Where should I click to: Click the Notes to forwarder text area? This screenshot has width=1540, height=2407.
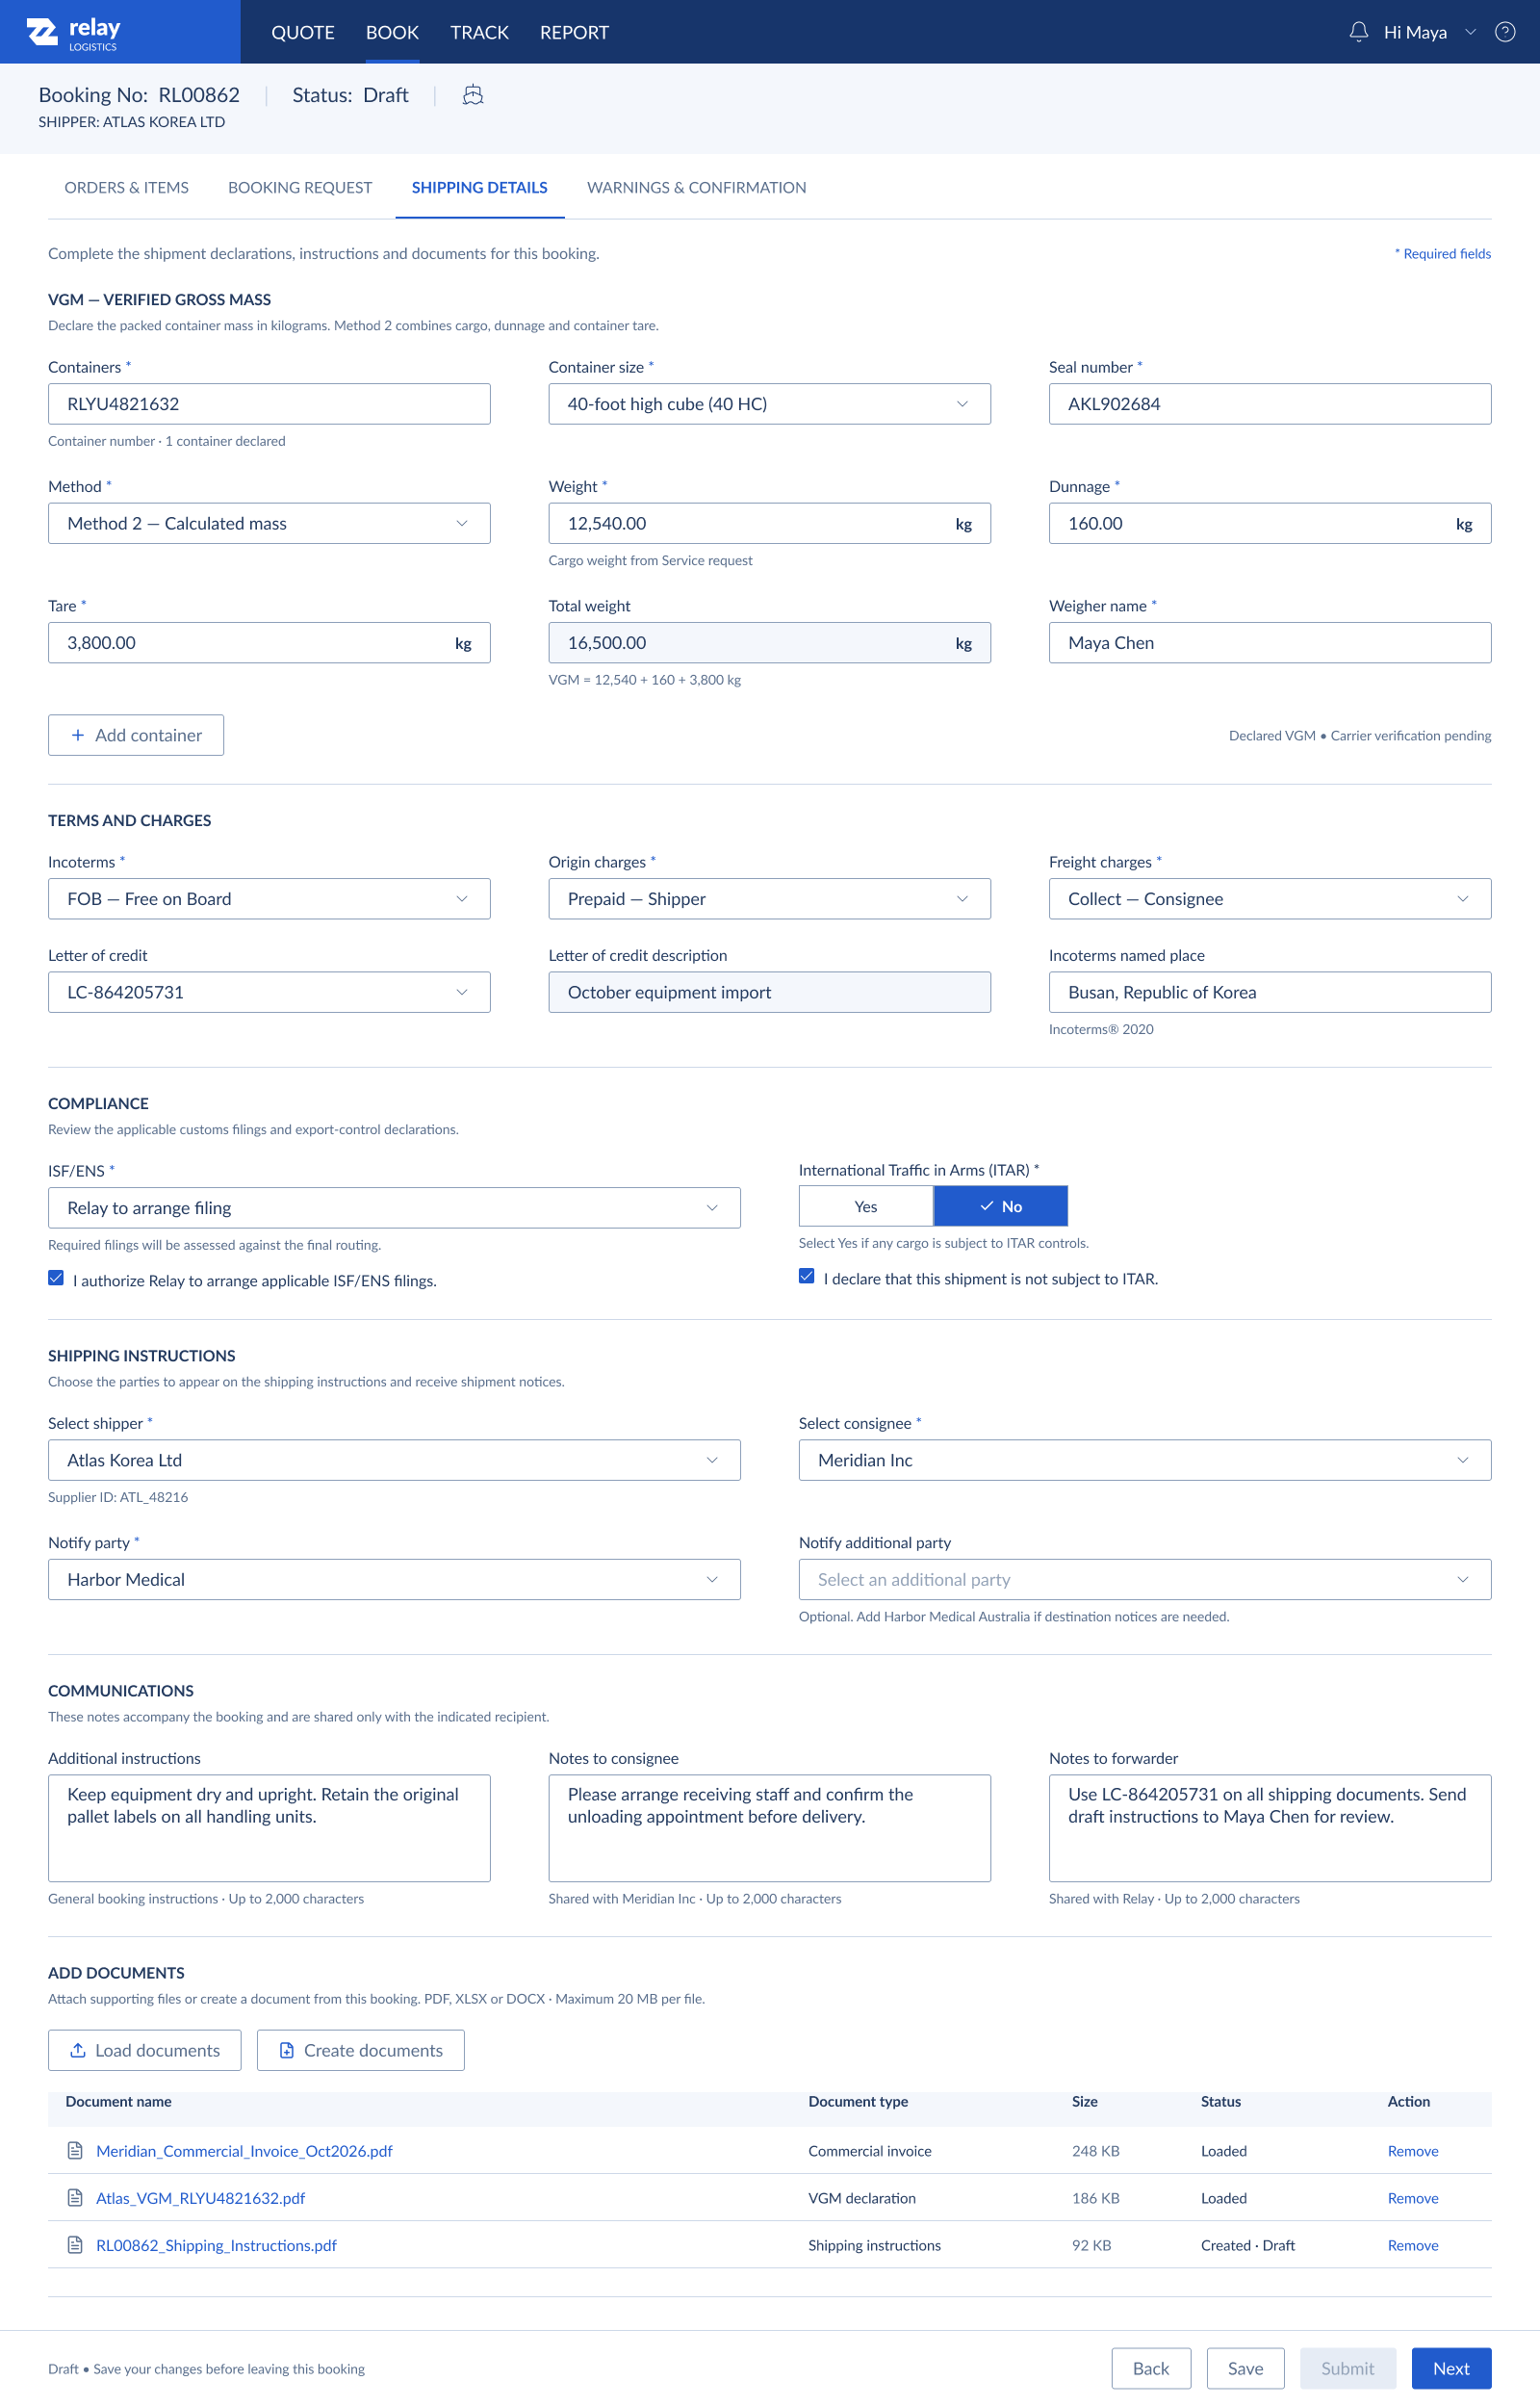1269,1827
